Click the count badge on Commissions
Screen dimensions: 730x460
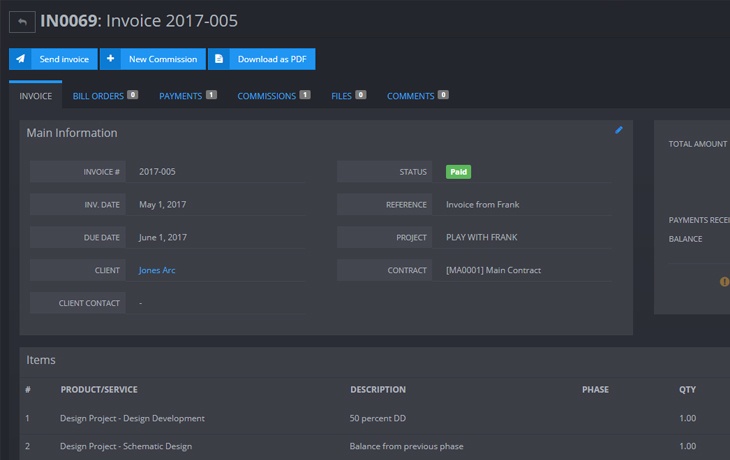pyautogui.click(x=305, y=95)
